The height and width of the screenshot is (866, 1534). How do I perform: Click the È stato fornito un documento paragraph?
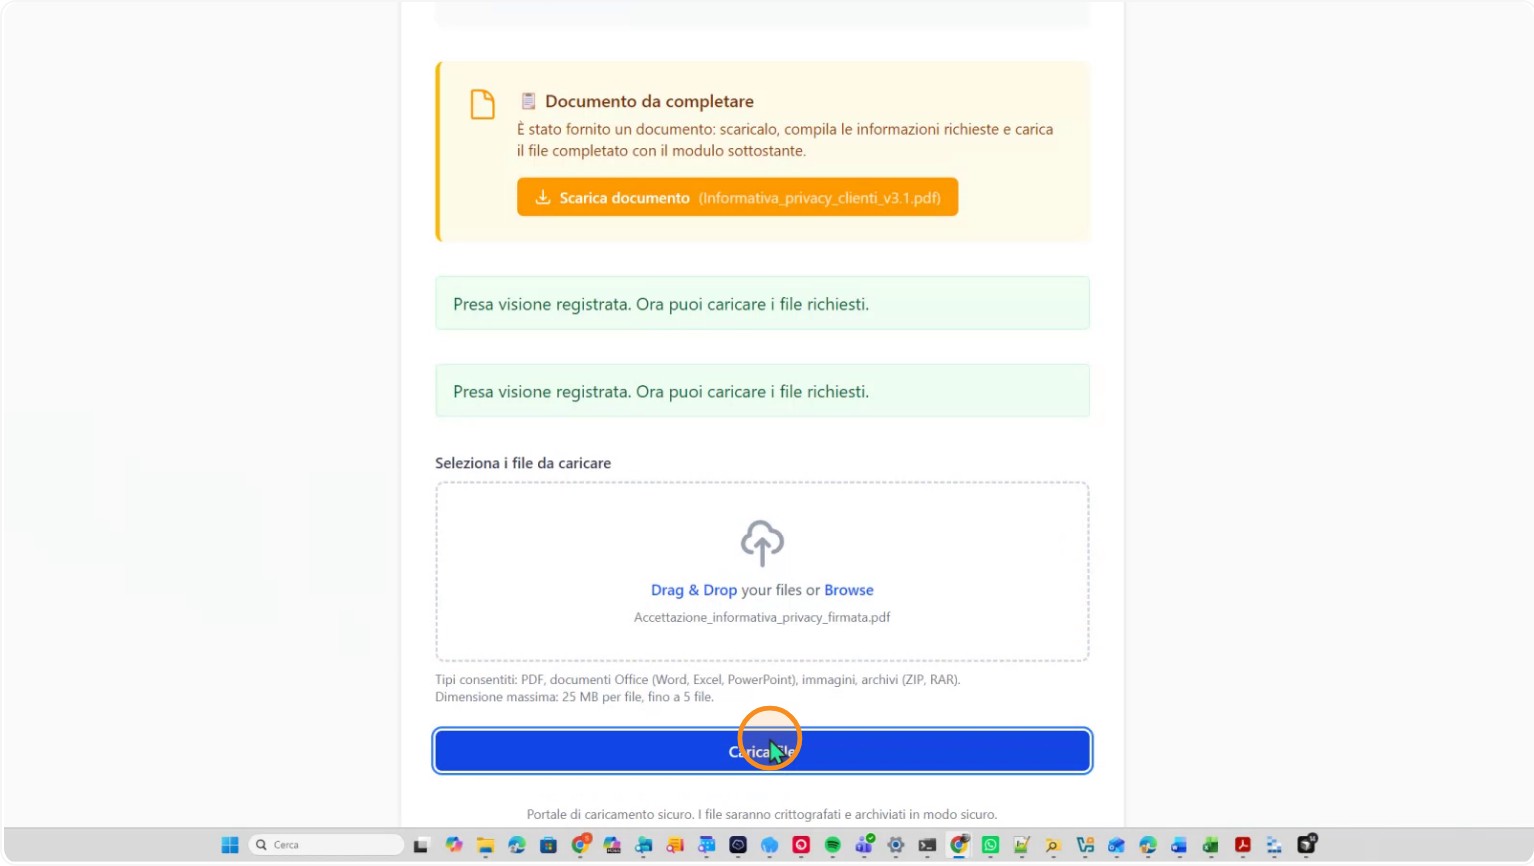(x=785, y=140)
